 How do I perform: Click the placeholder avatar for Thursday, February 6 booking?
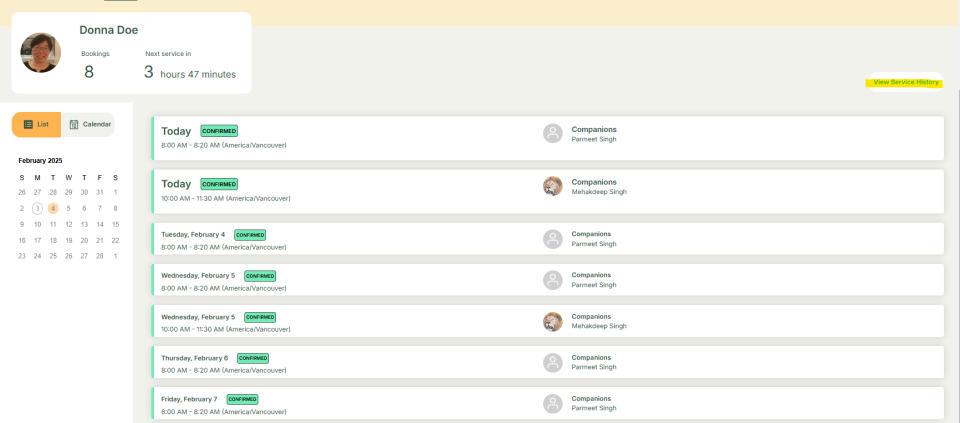pyautogui.click(x=552, y=363)
